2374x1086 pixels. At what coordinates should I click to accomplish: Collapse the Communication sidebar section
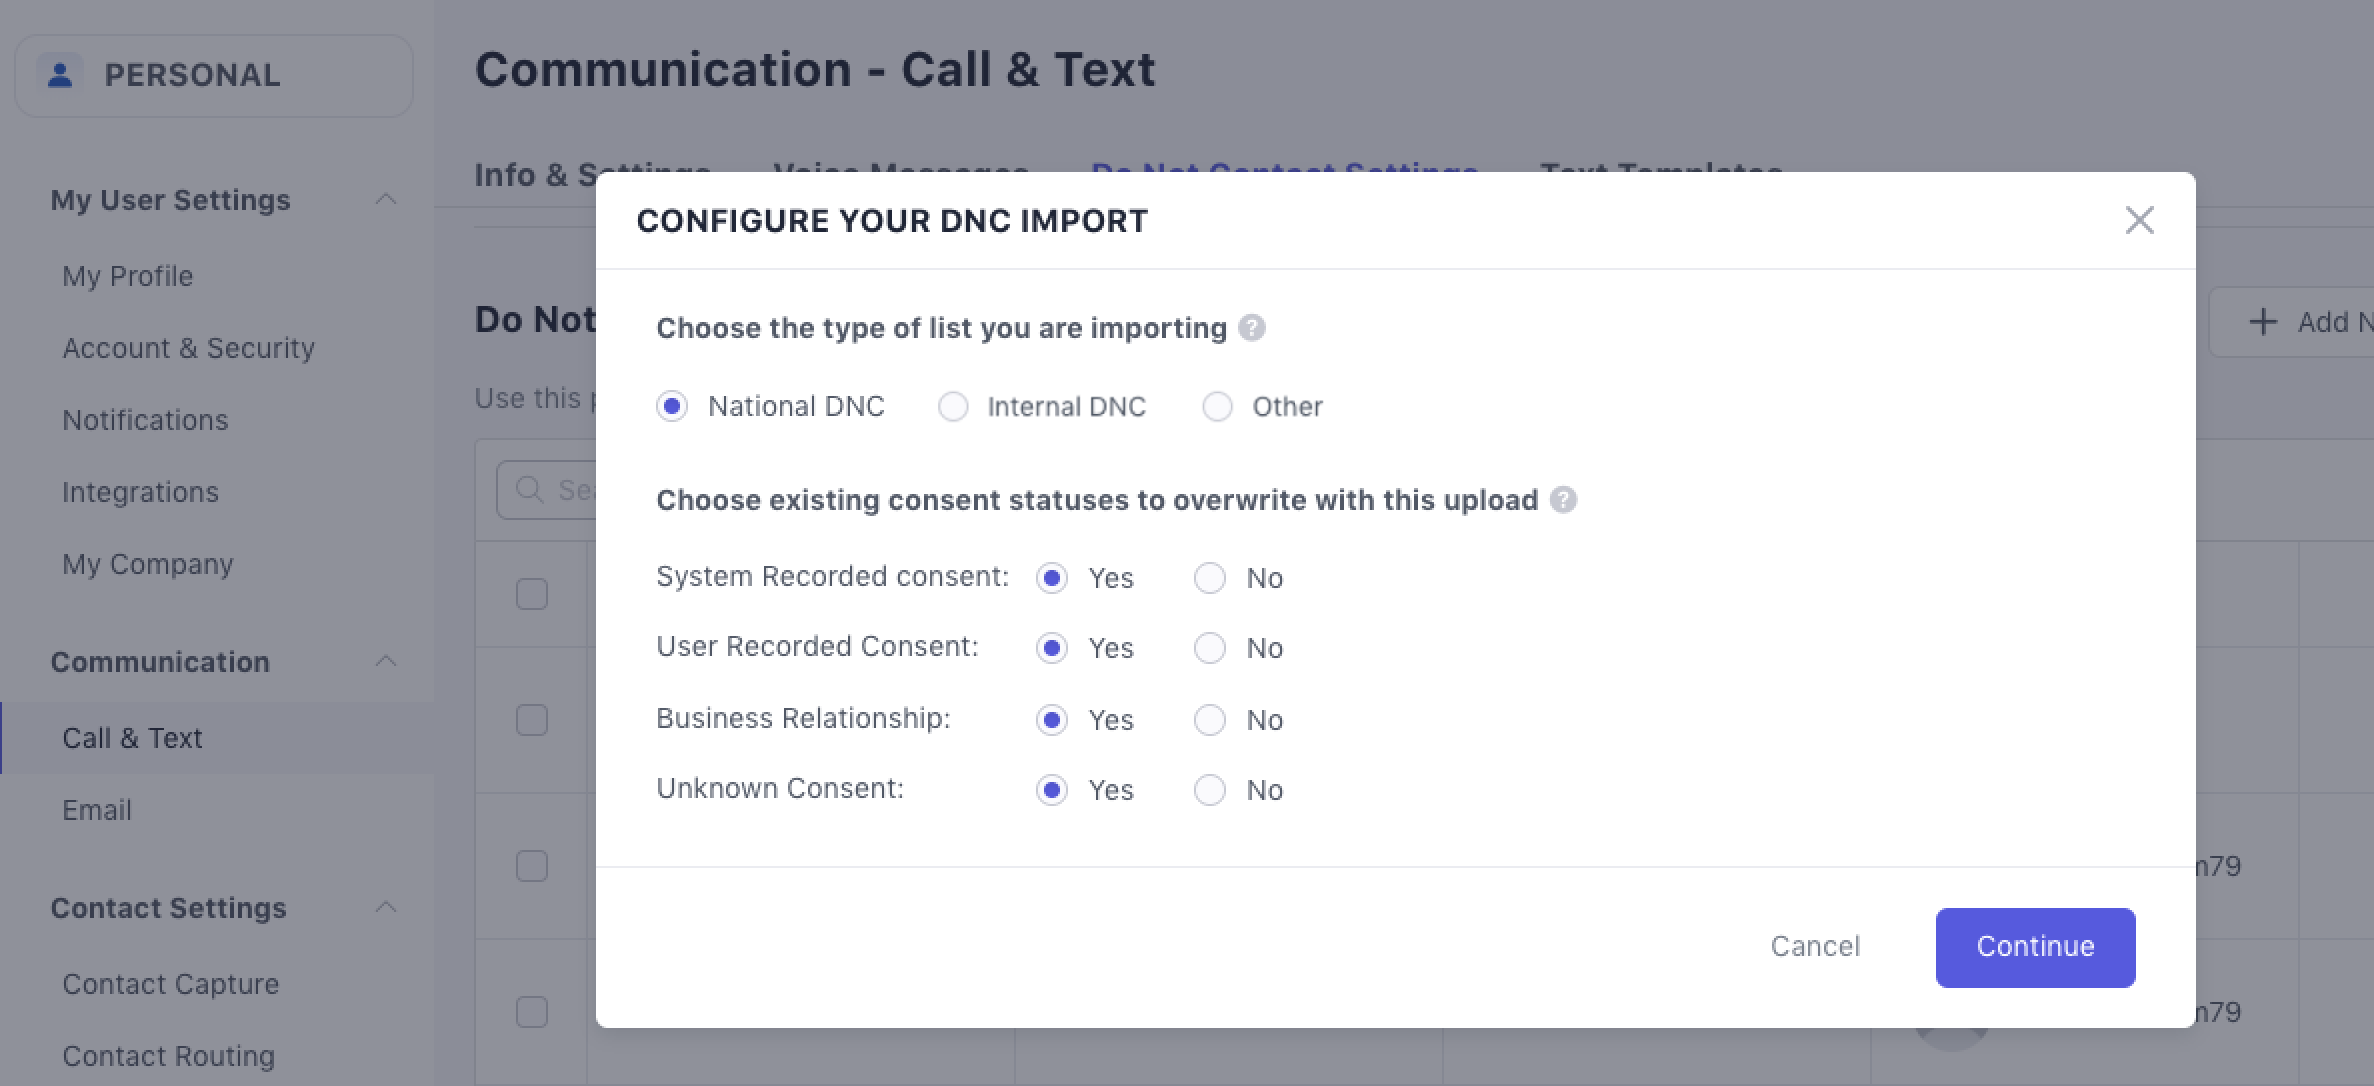(386, 662)
